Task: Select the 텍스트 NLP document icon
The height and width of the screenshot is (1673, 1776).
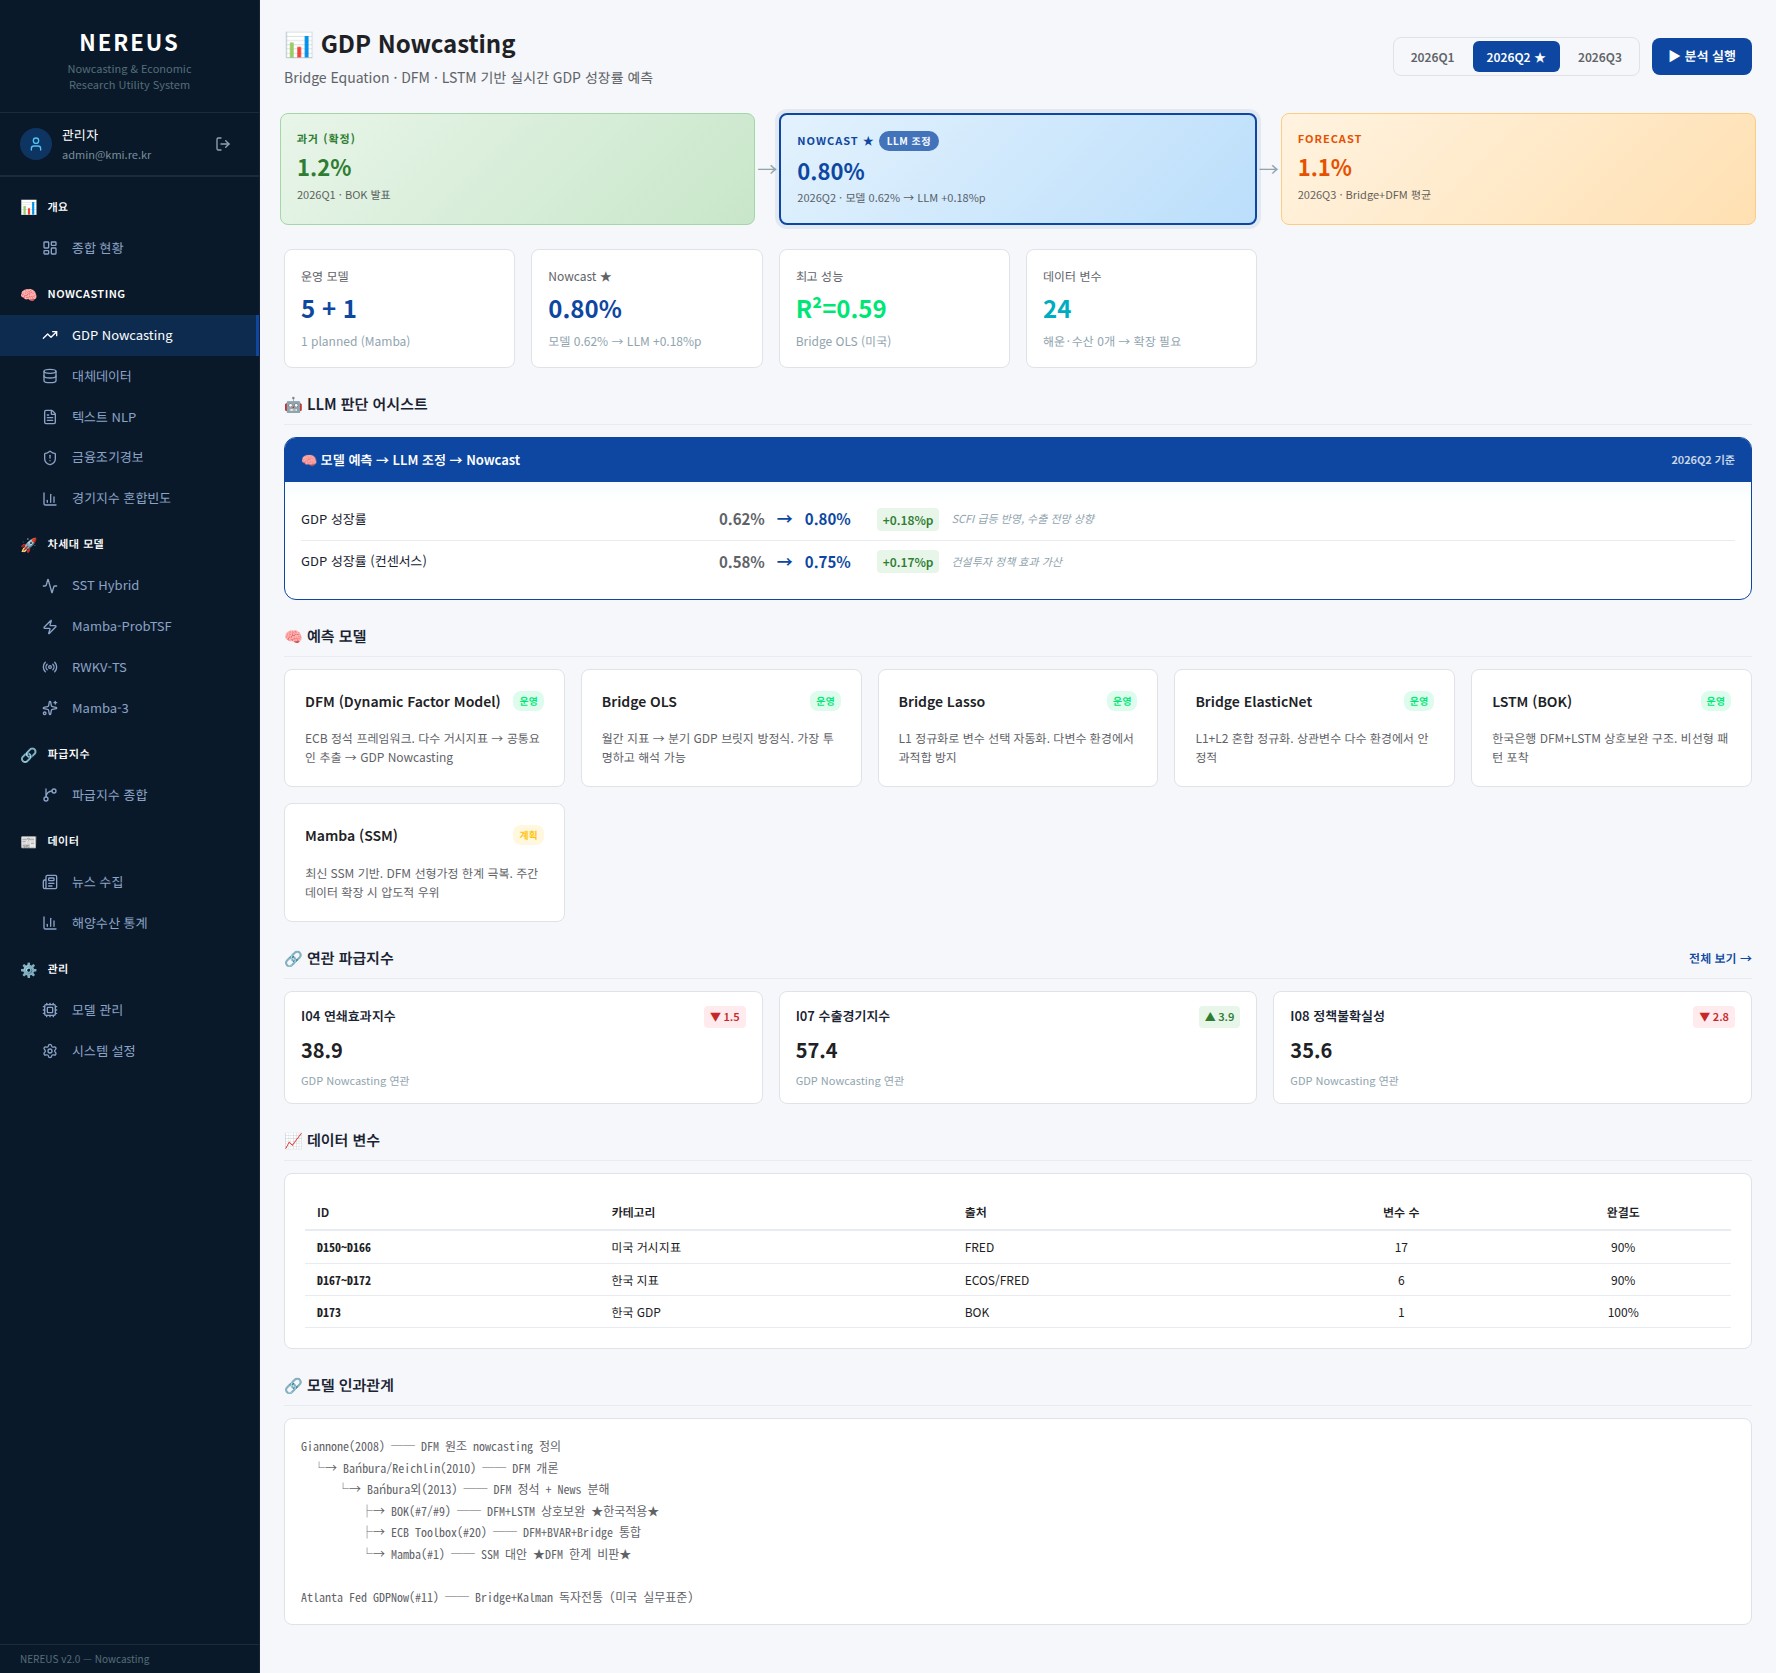Action: tap(50, 417)
